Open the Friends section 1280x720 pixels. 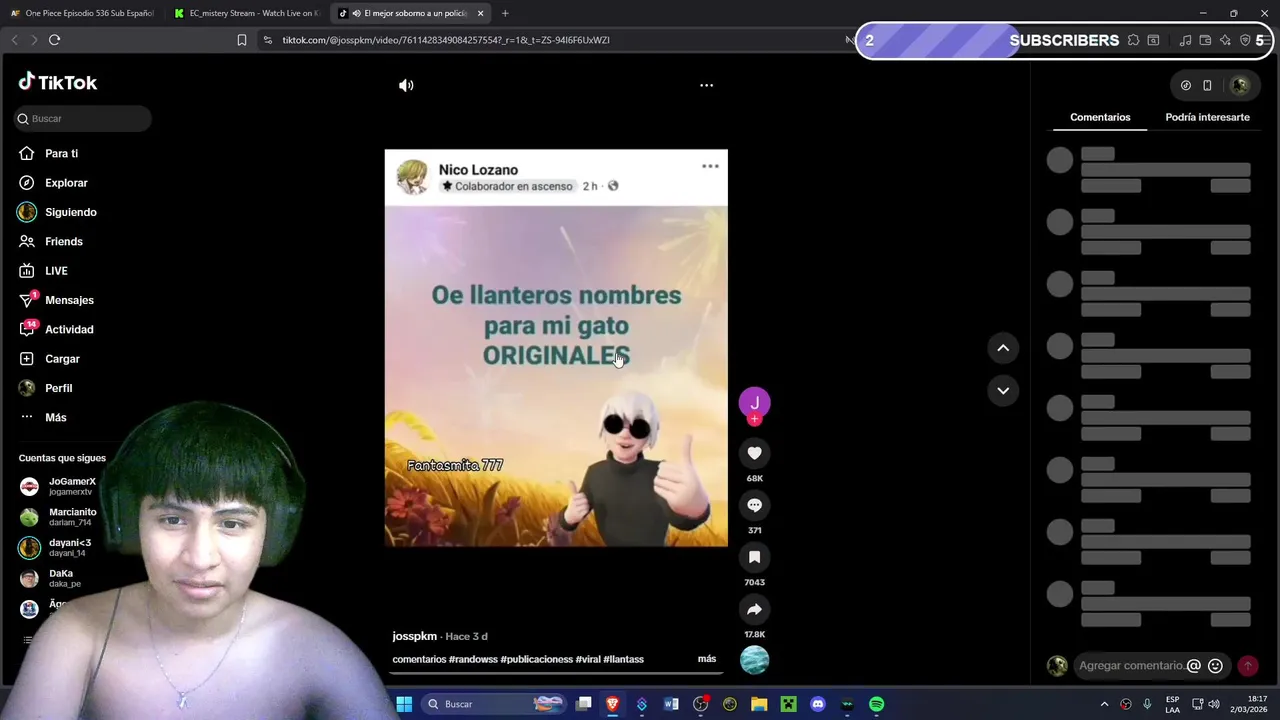[x=63, y=241]
